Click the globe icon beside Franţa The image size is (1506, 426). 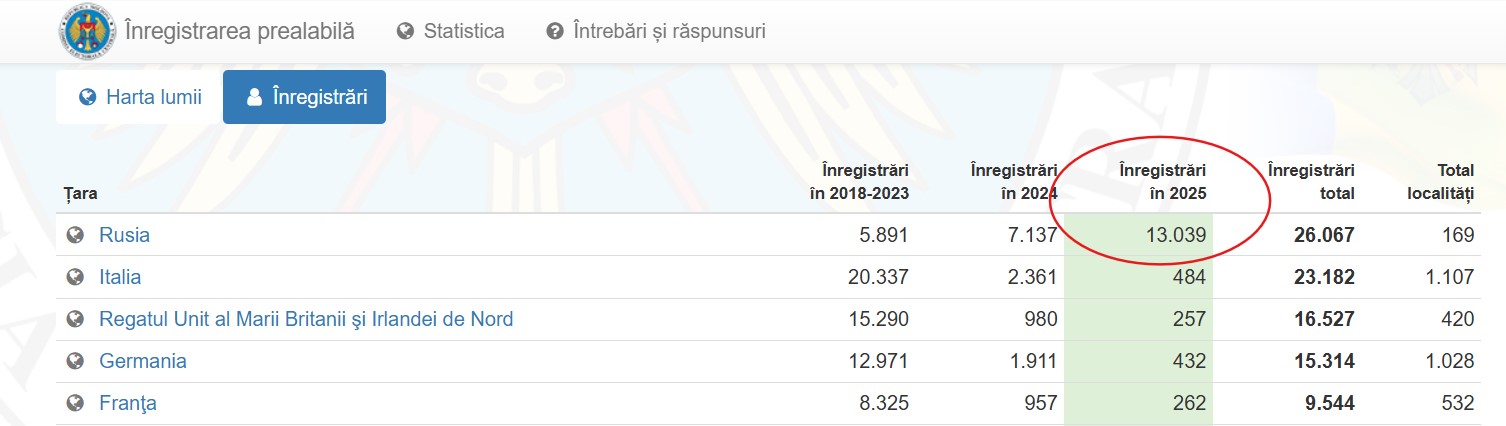coord(74,403)
